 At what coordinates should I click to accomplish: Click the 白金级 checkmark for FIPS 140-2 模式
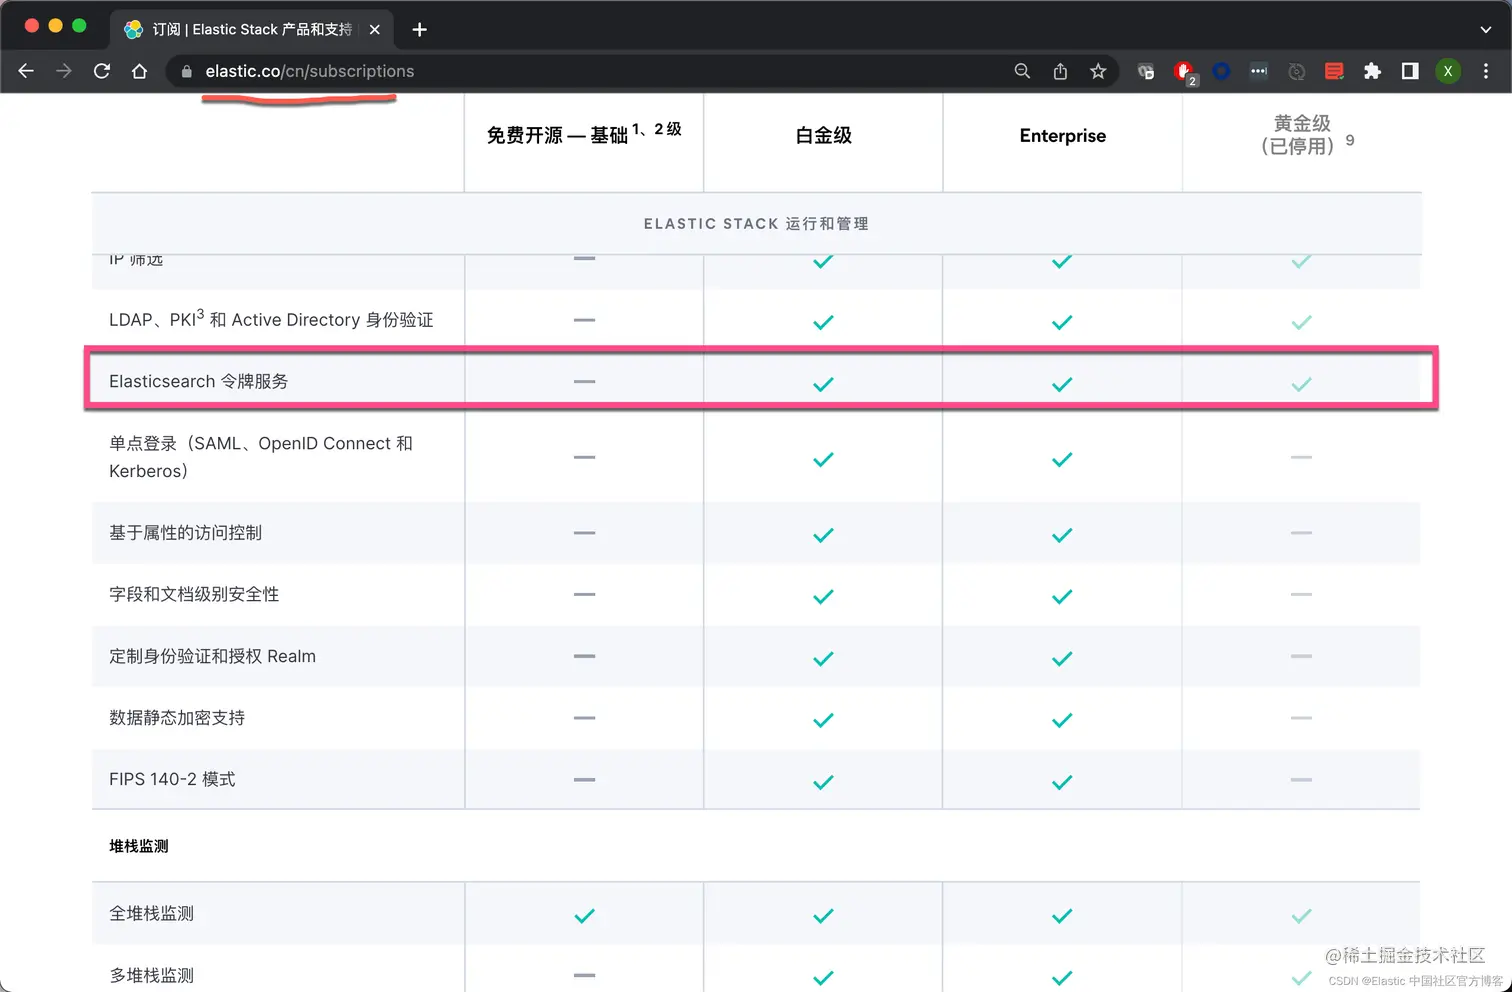(823, 782)
